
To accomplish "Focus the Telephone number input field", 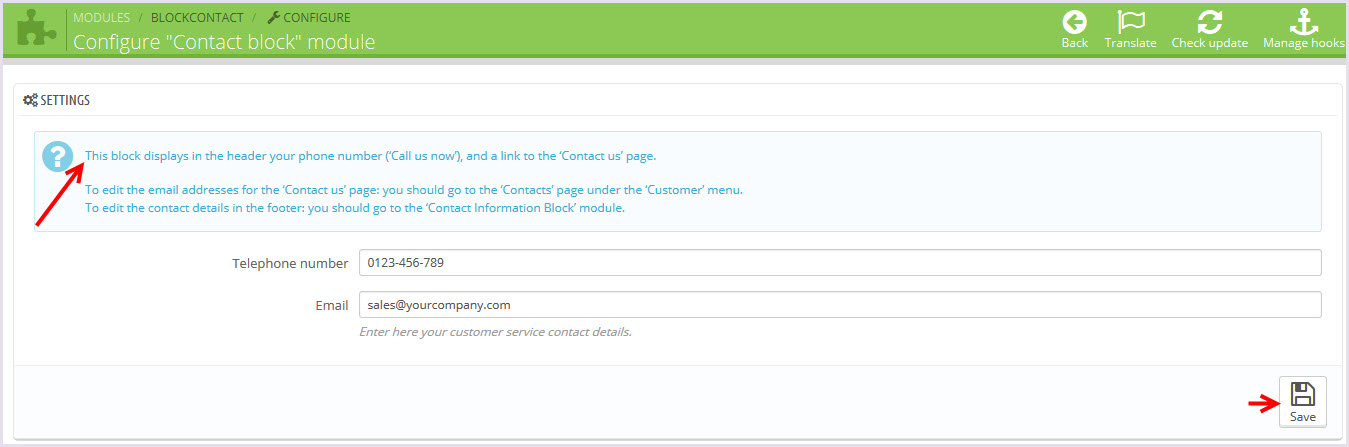I will coord(840,263).
